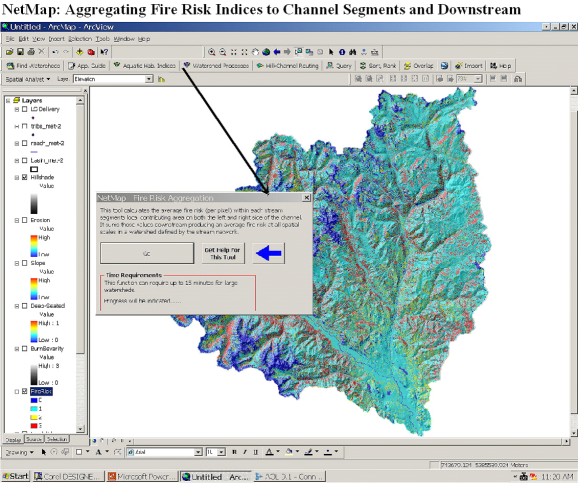Uncheck the FireRisk layer checkbox

(x=25, y=391)
